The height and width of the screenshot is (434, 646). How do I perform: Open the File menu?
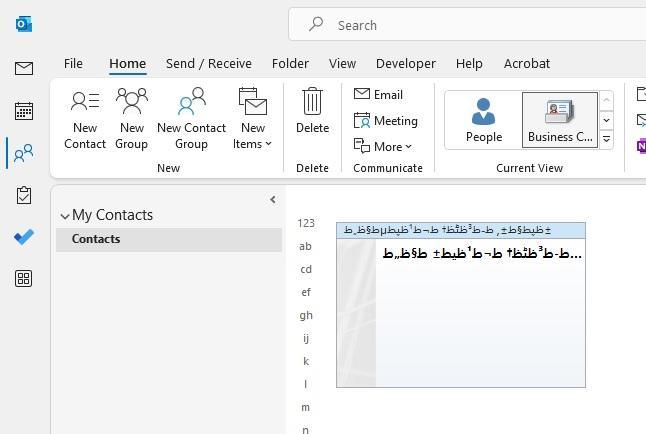click(x=73, y=63)
